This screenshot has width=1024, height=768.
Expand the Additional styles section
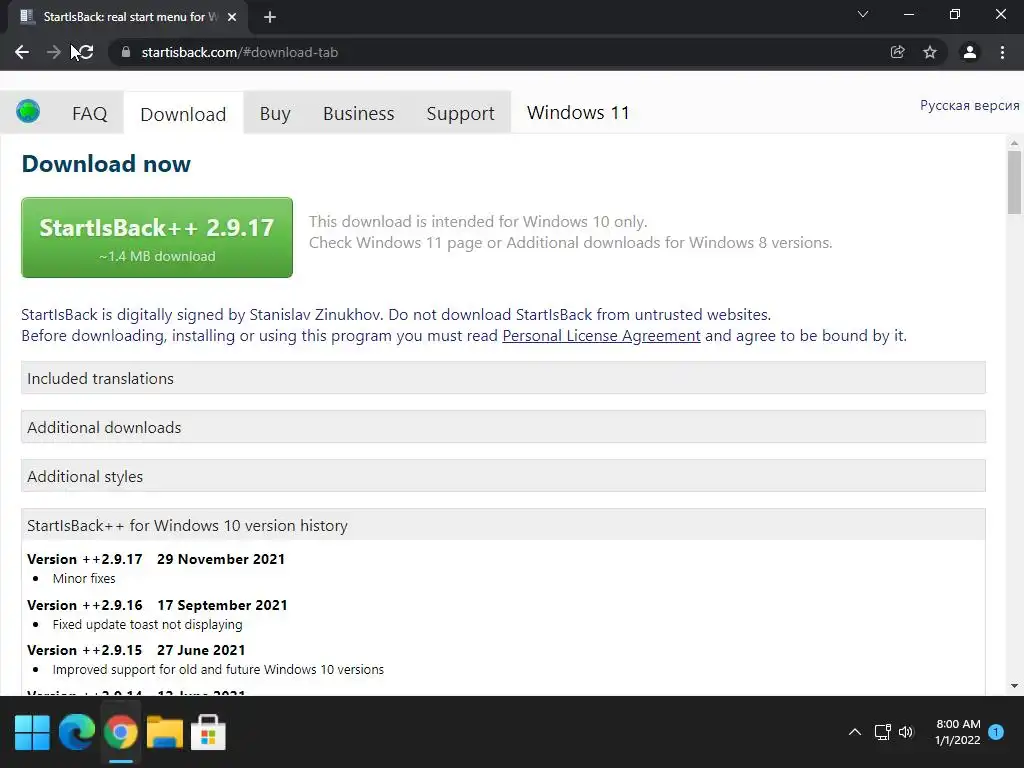(503, 476)
